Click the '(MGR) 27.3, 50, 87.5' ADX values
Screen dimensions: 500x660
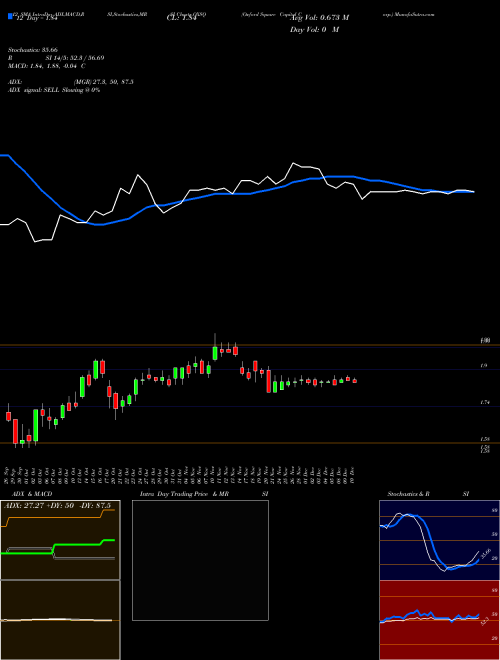[104, 82]
